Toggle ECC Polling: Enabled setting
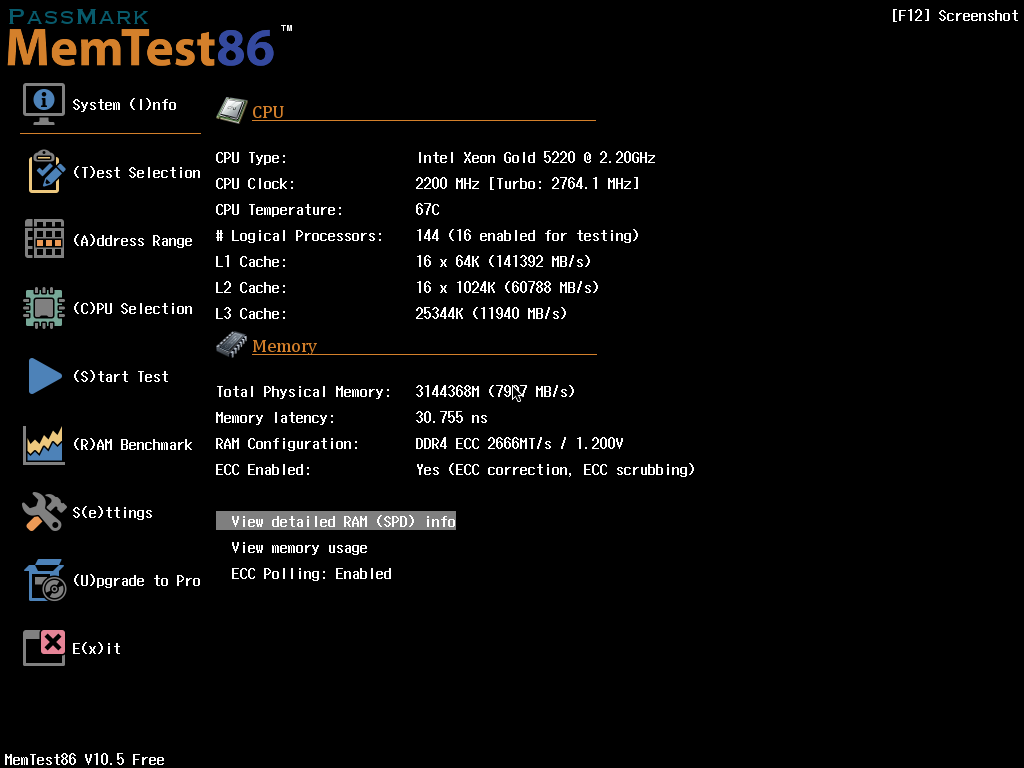The width and height of the screenshot is (1024, 768). pyautogui.click(x=311, y=574)
